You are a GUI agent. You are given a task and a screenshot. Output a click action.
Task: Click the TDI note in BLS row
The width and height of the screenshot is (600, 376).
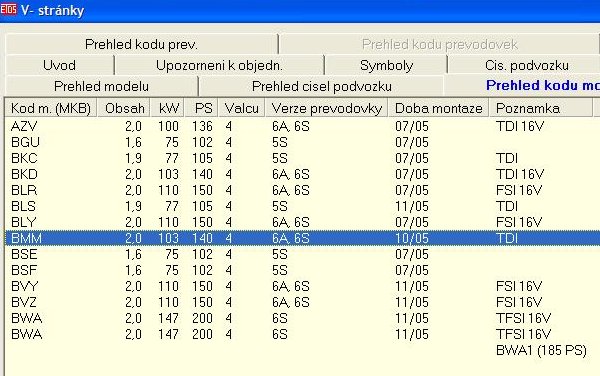507,206
